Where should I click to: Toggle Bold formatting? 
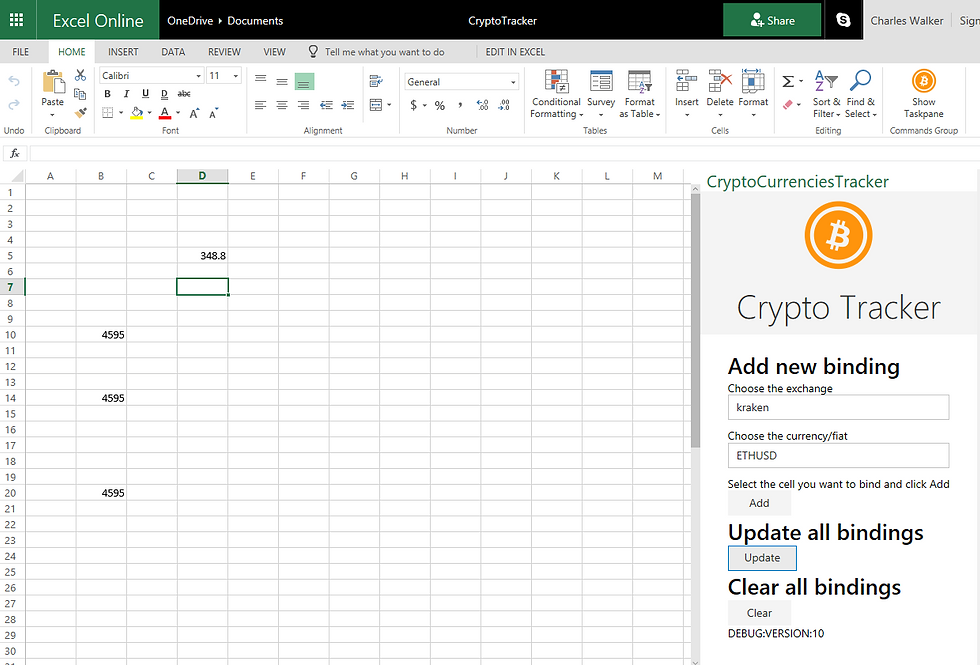(x=108, y=94)
